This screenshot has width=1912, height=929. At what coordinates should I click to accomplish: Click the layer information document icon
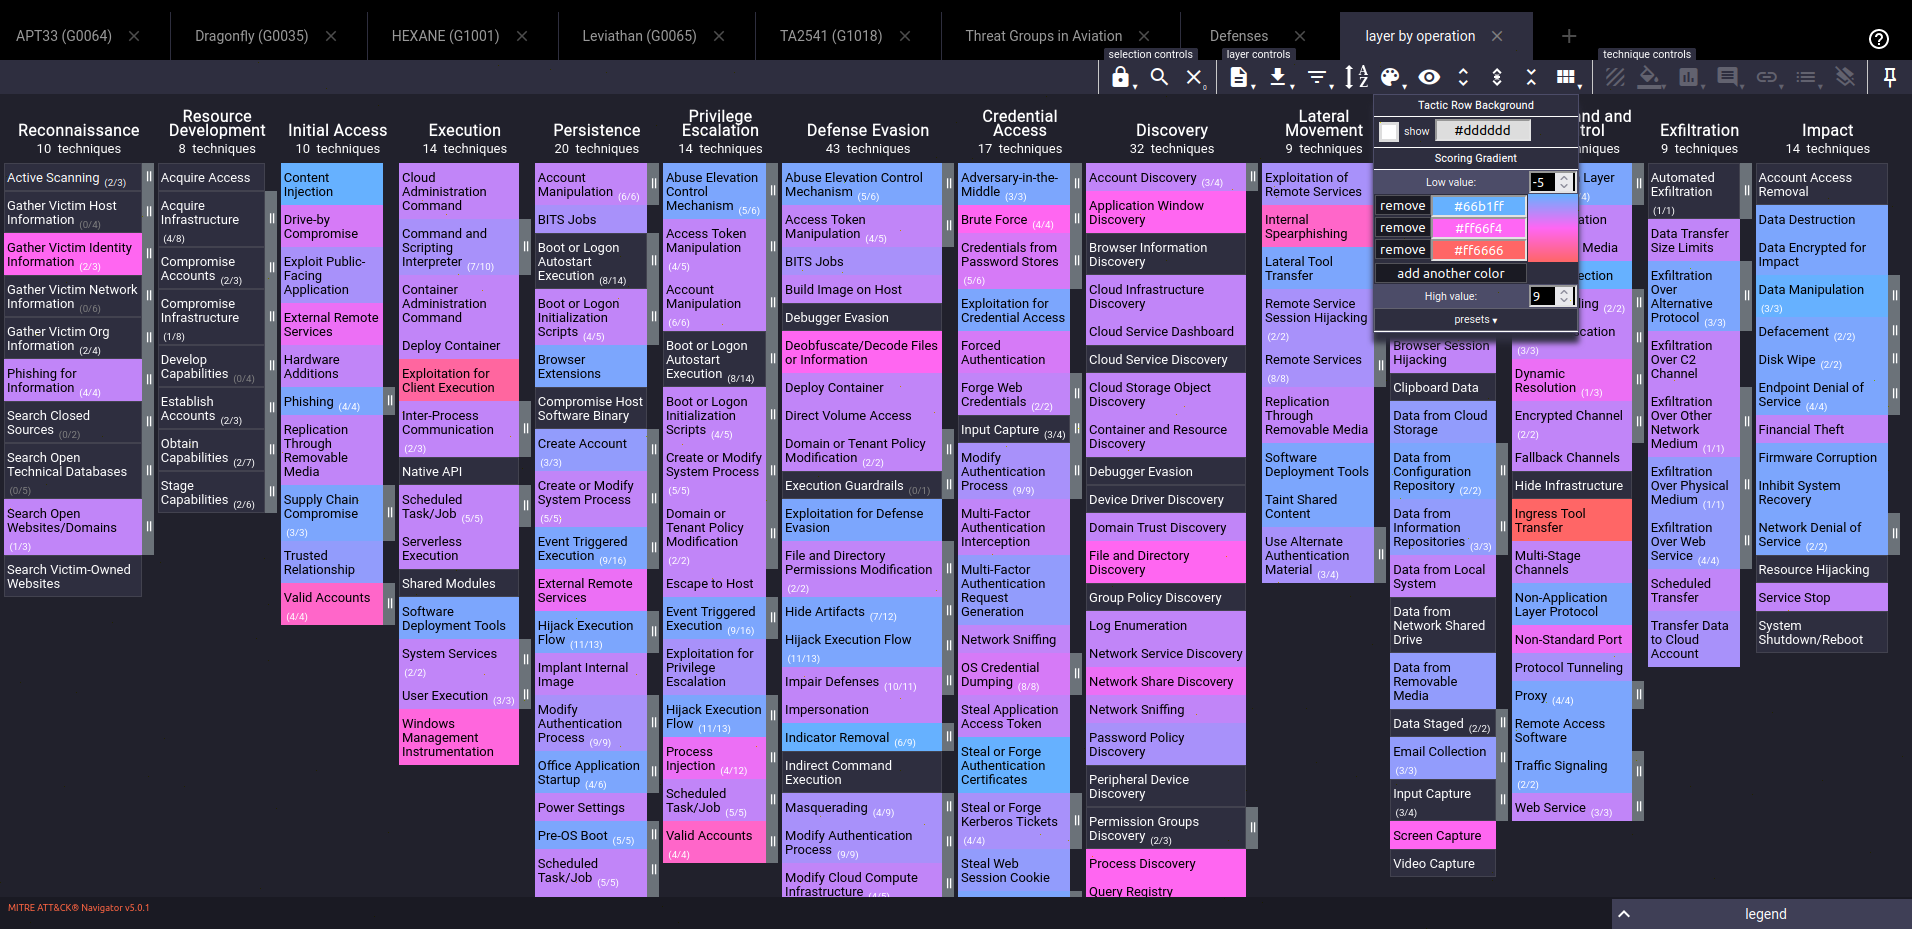coord(1239,78)
